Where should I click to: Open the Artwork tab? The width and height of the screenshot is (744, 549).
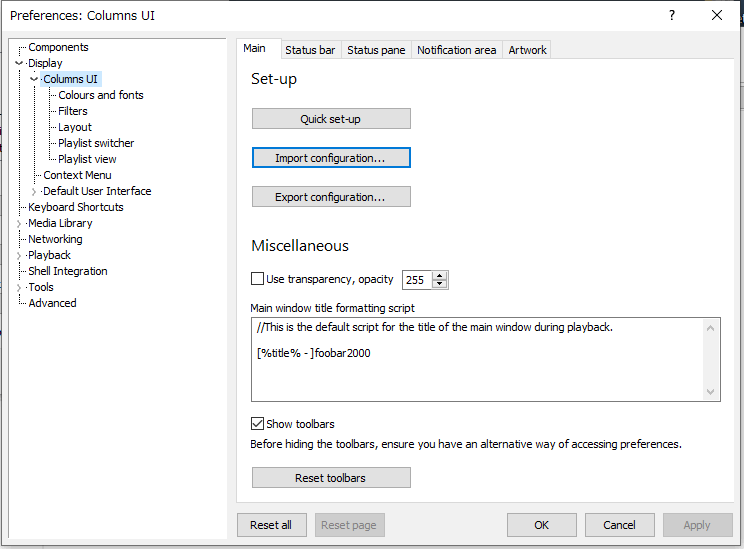[527, 50]
